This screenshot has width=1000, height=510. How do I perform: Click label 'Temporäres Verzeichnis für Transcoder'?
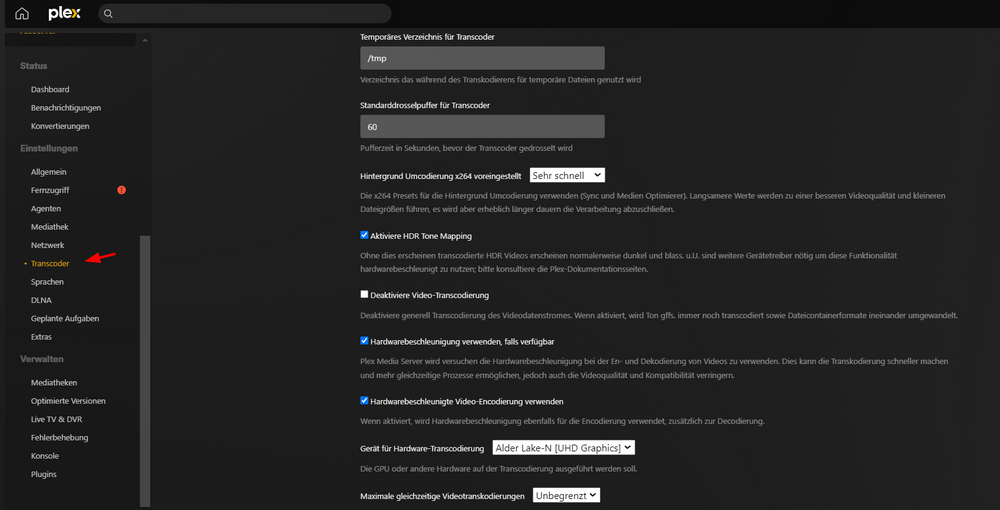coord(428,37)
